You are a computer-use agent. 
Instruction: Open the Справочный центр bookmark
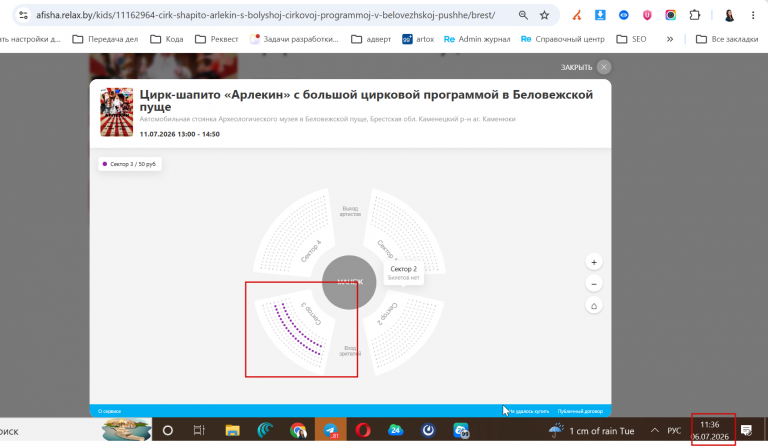(x=562, y=39)
